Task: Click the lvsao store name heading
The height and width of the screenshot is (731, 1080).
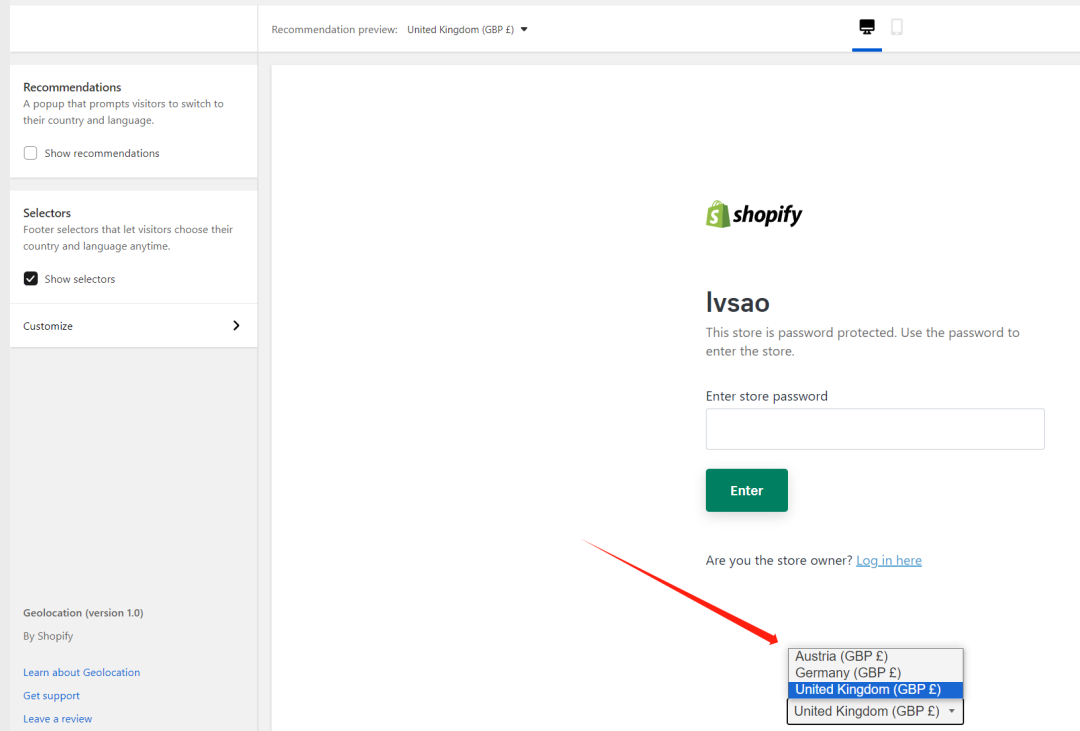Action: click(738, 302)
